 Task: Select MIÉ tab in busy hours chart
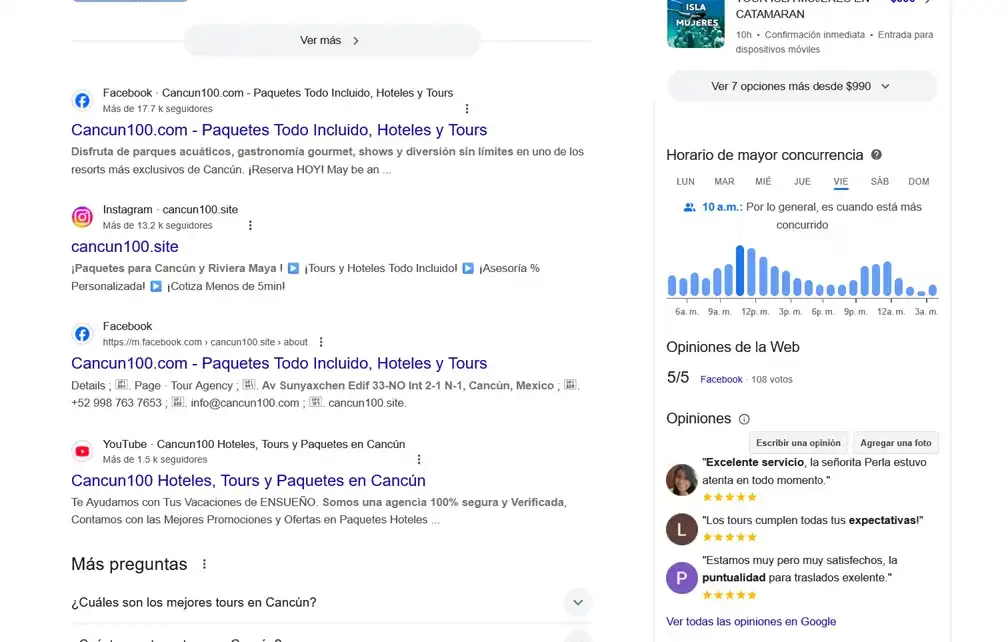(763, 182)
